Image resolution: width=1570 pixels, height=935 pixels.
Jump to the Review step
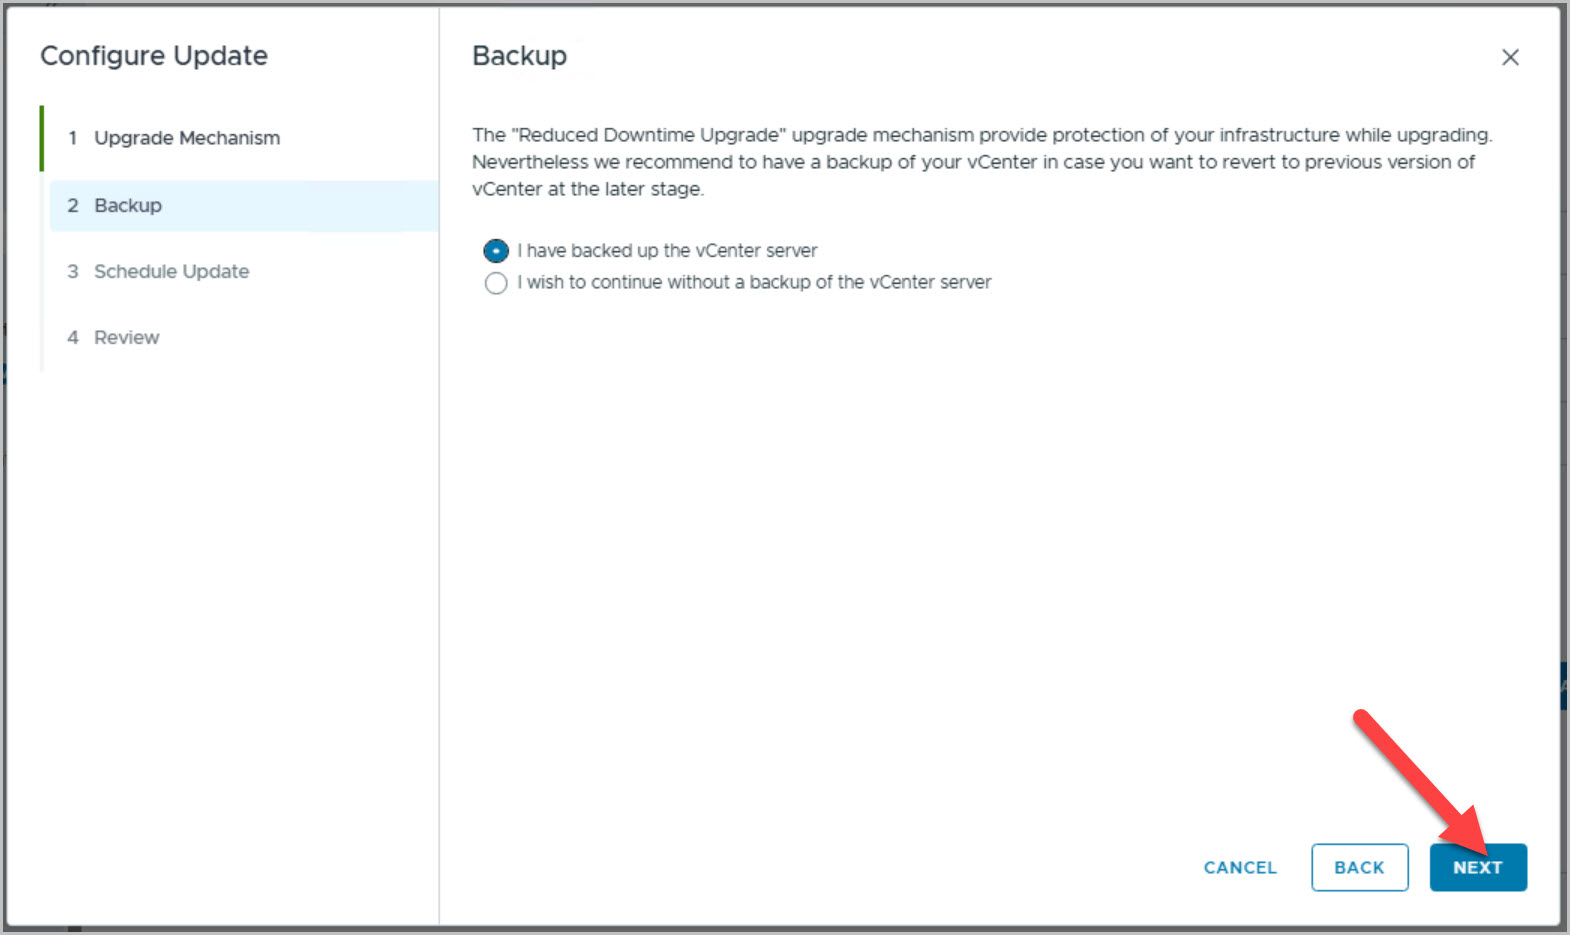[127, 338]
